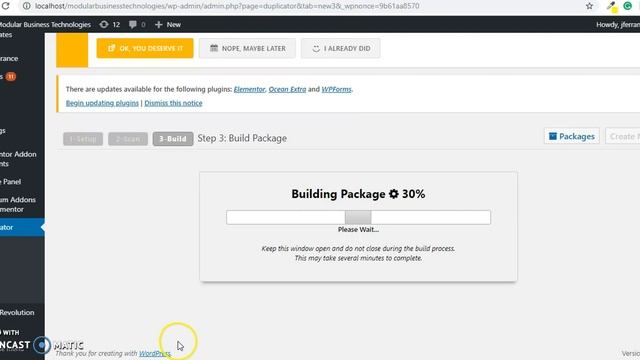Open the WPForms plugin link
Image resolution: width=640 pixels, height=360 pixels.
tap(336, 89)
